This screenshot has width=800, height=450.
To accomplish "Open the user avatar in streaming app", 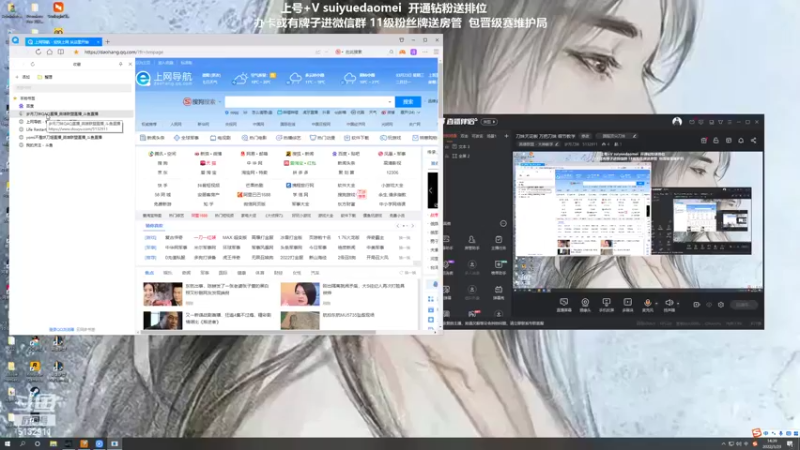I will (677, 121).
